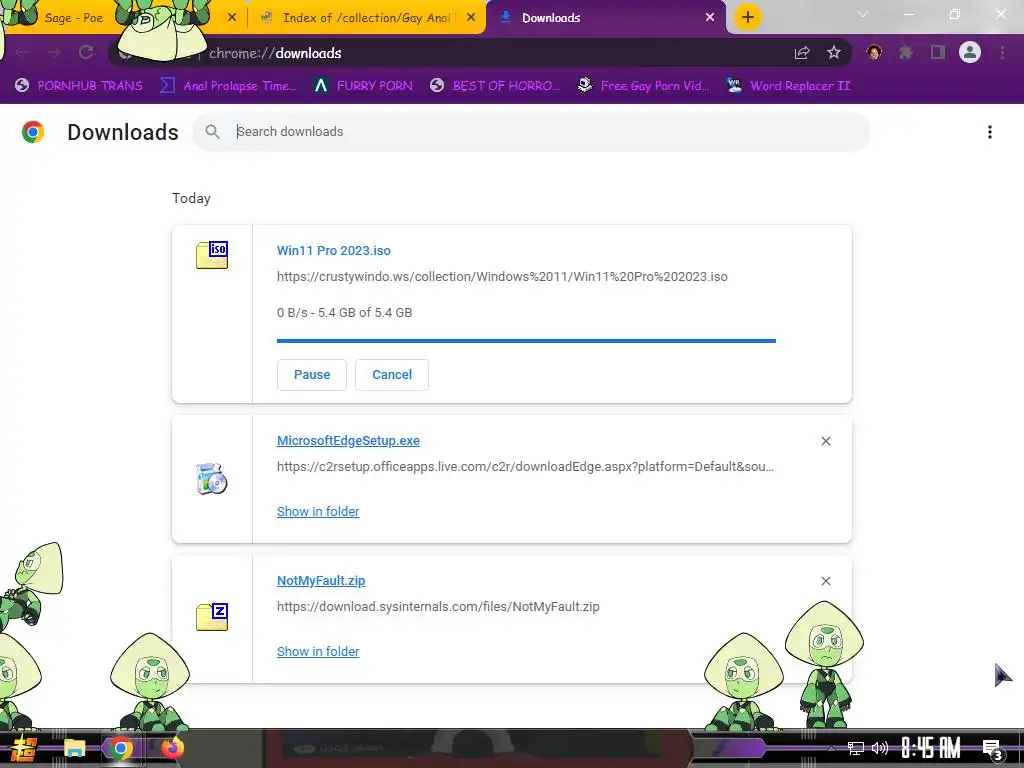
Task: Open the Chrome profile avatar
Action: point(970,52)
